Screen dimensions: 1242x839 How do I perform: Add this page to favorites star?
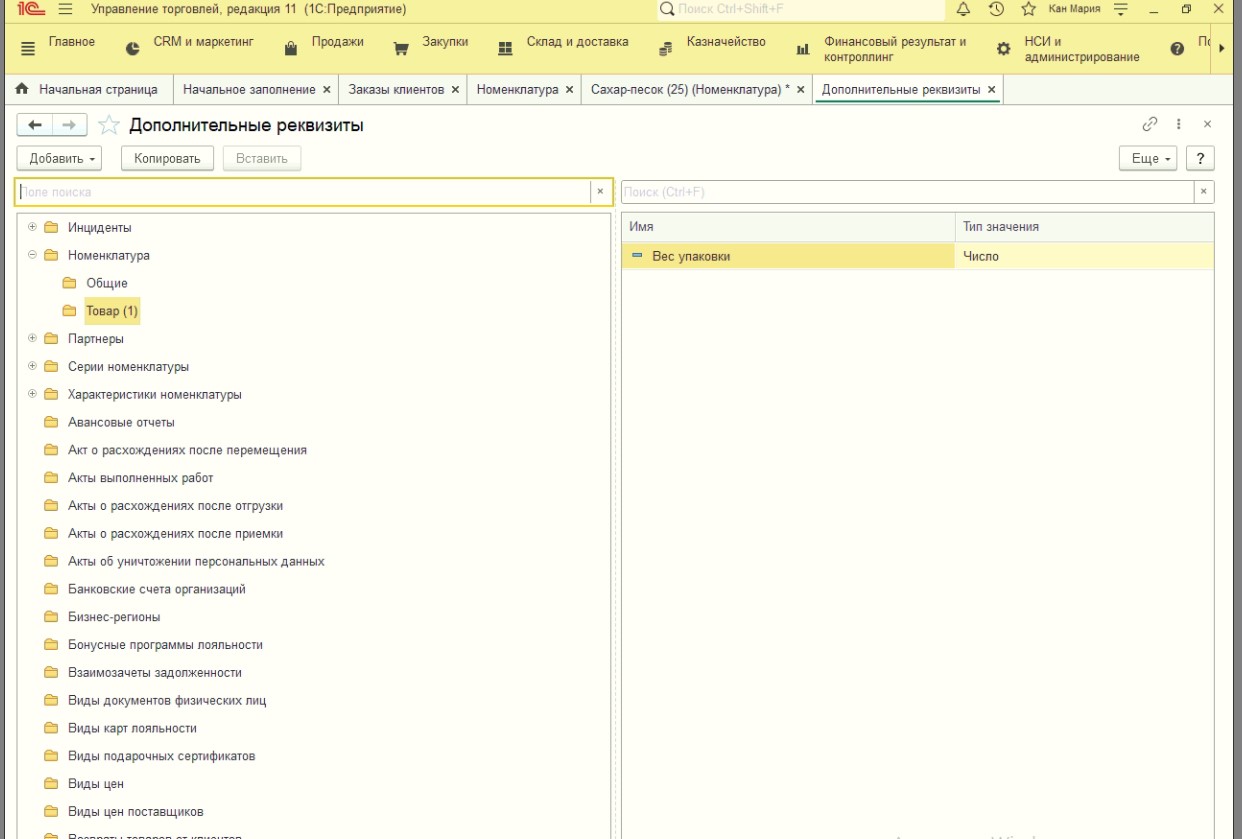pyautogui.click(x=109, y=125)
